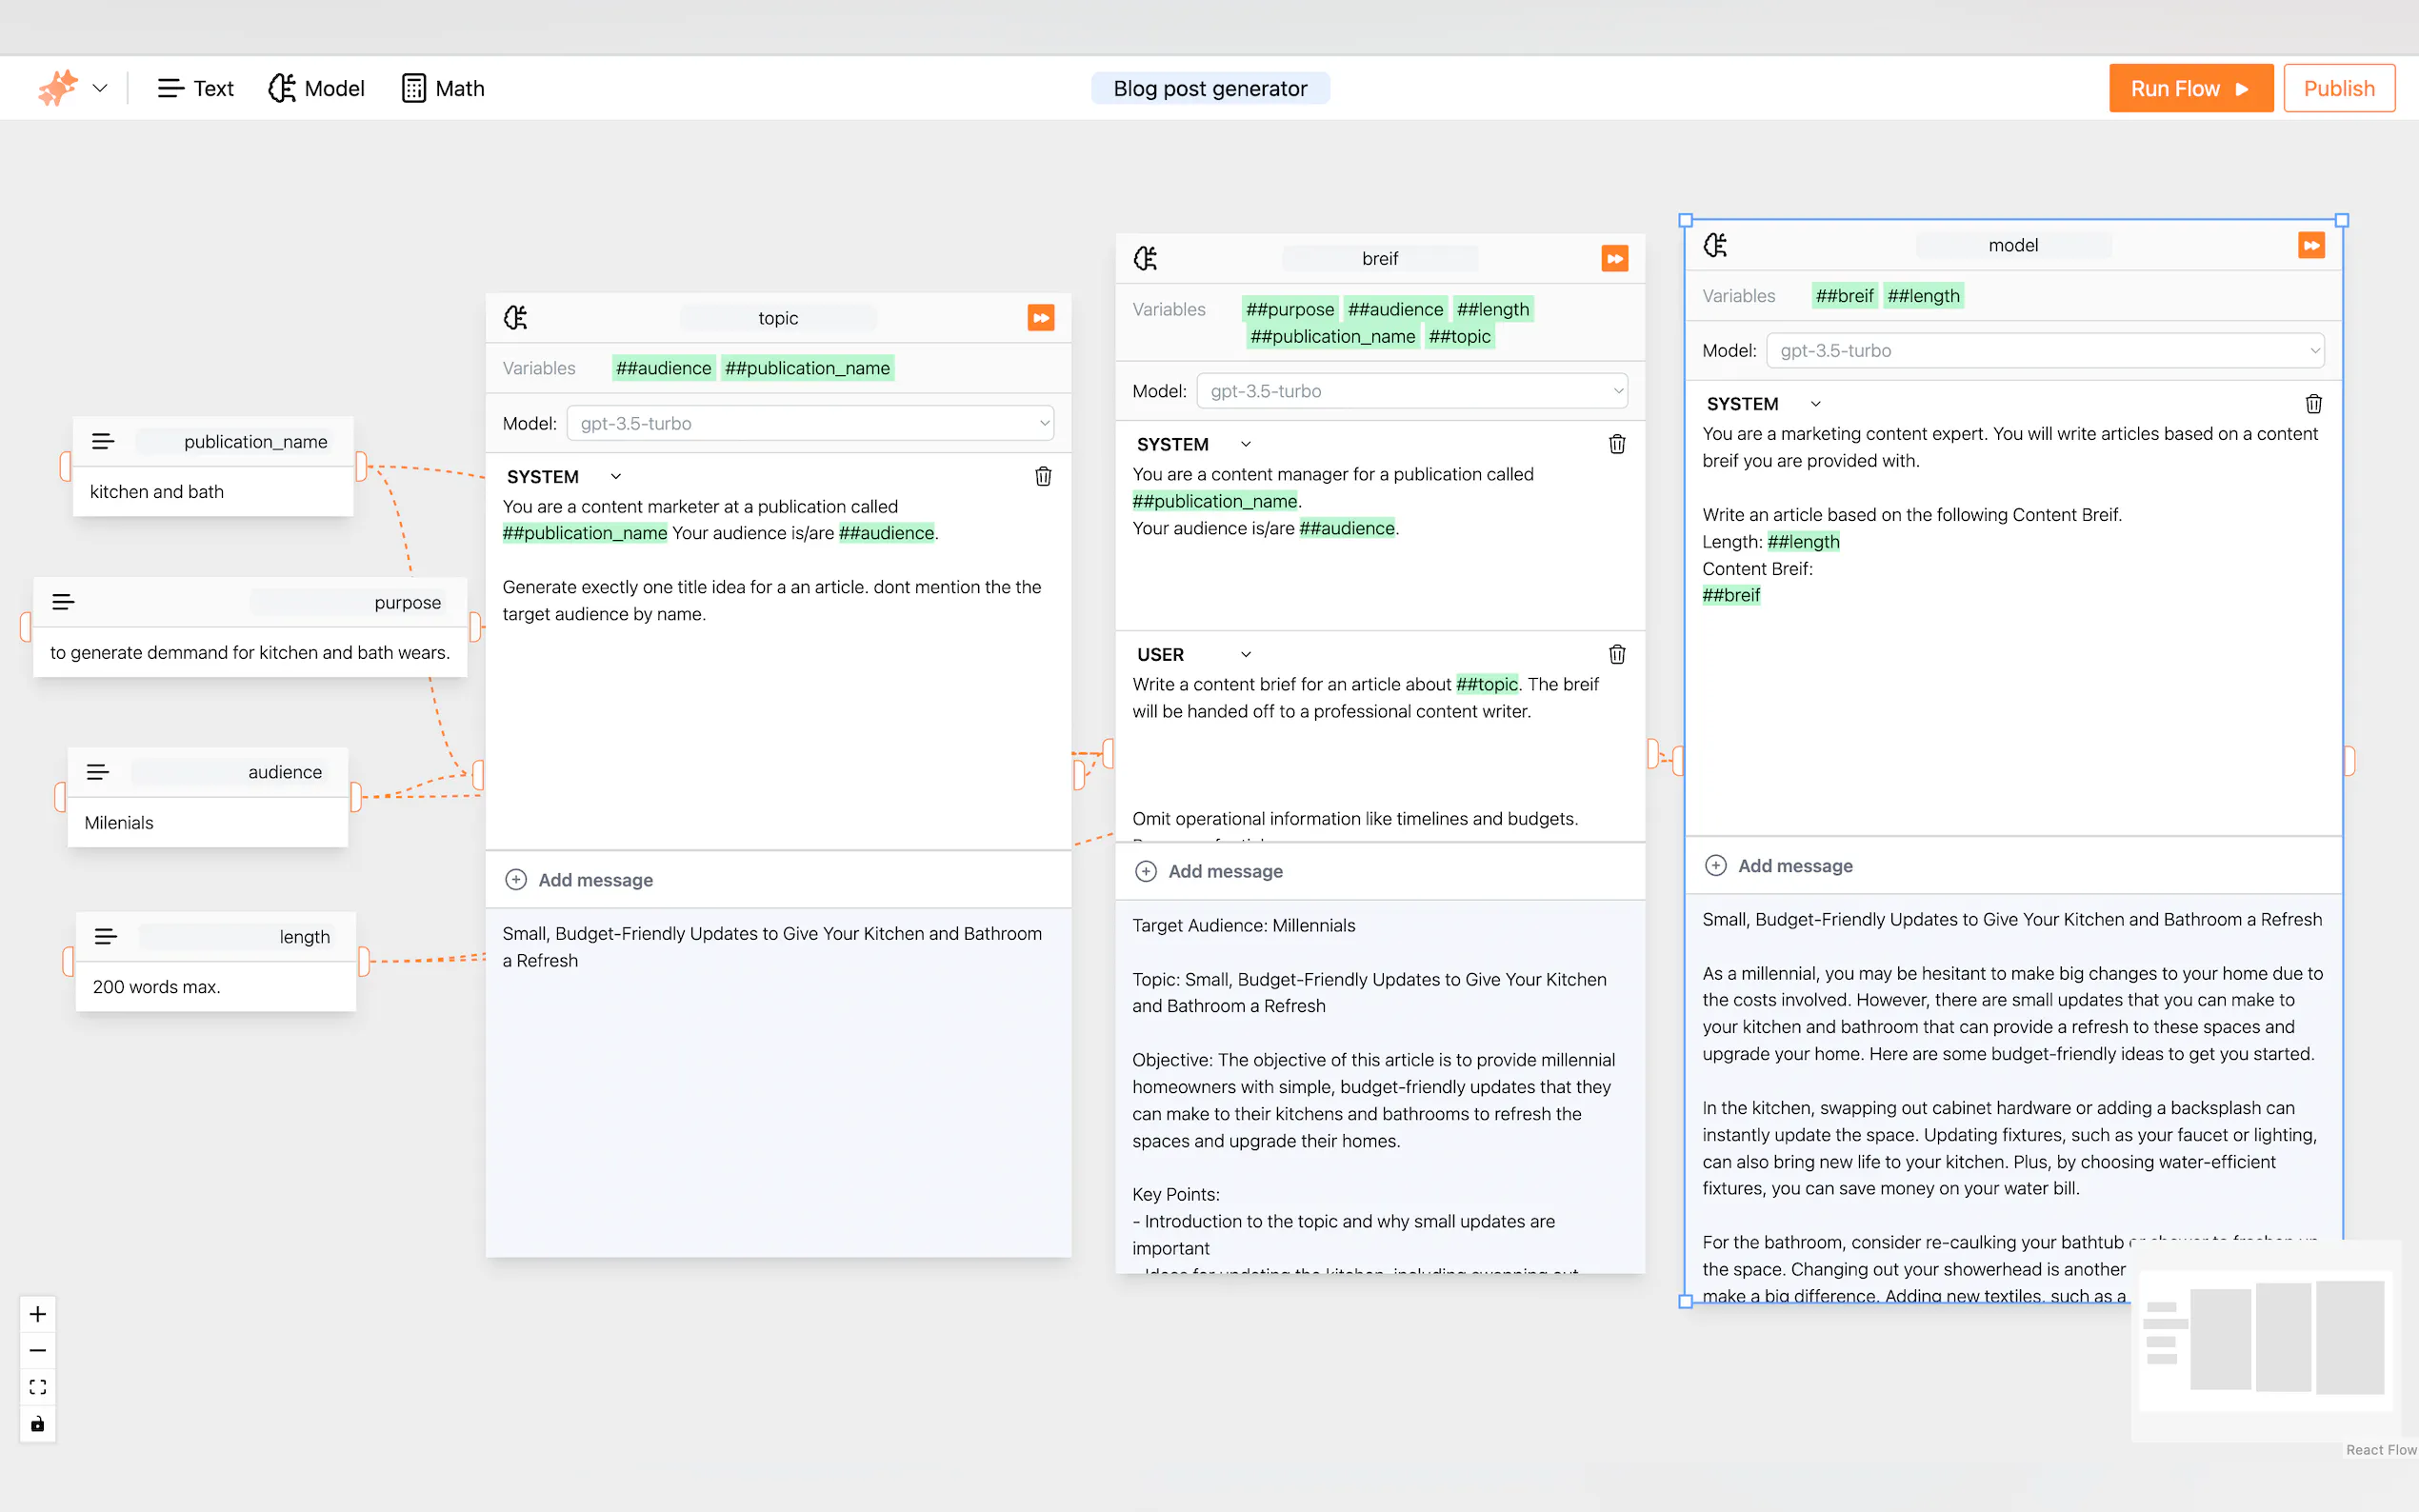Expand the USER role chevron in breif
The height and width of the screenshot is (1512, 2419).
[1245, 654]
